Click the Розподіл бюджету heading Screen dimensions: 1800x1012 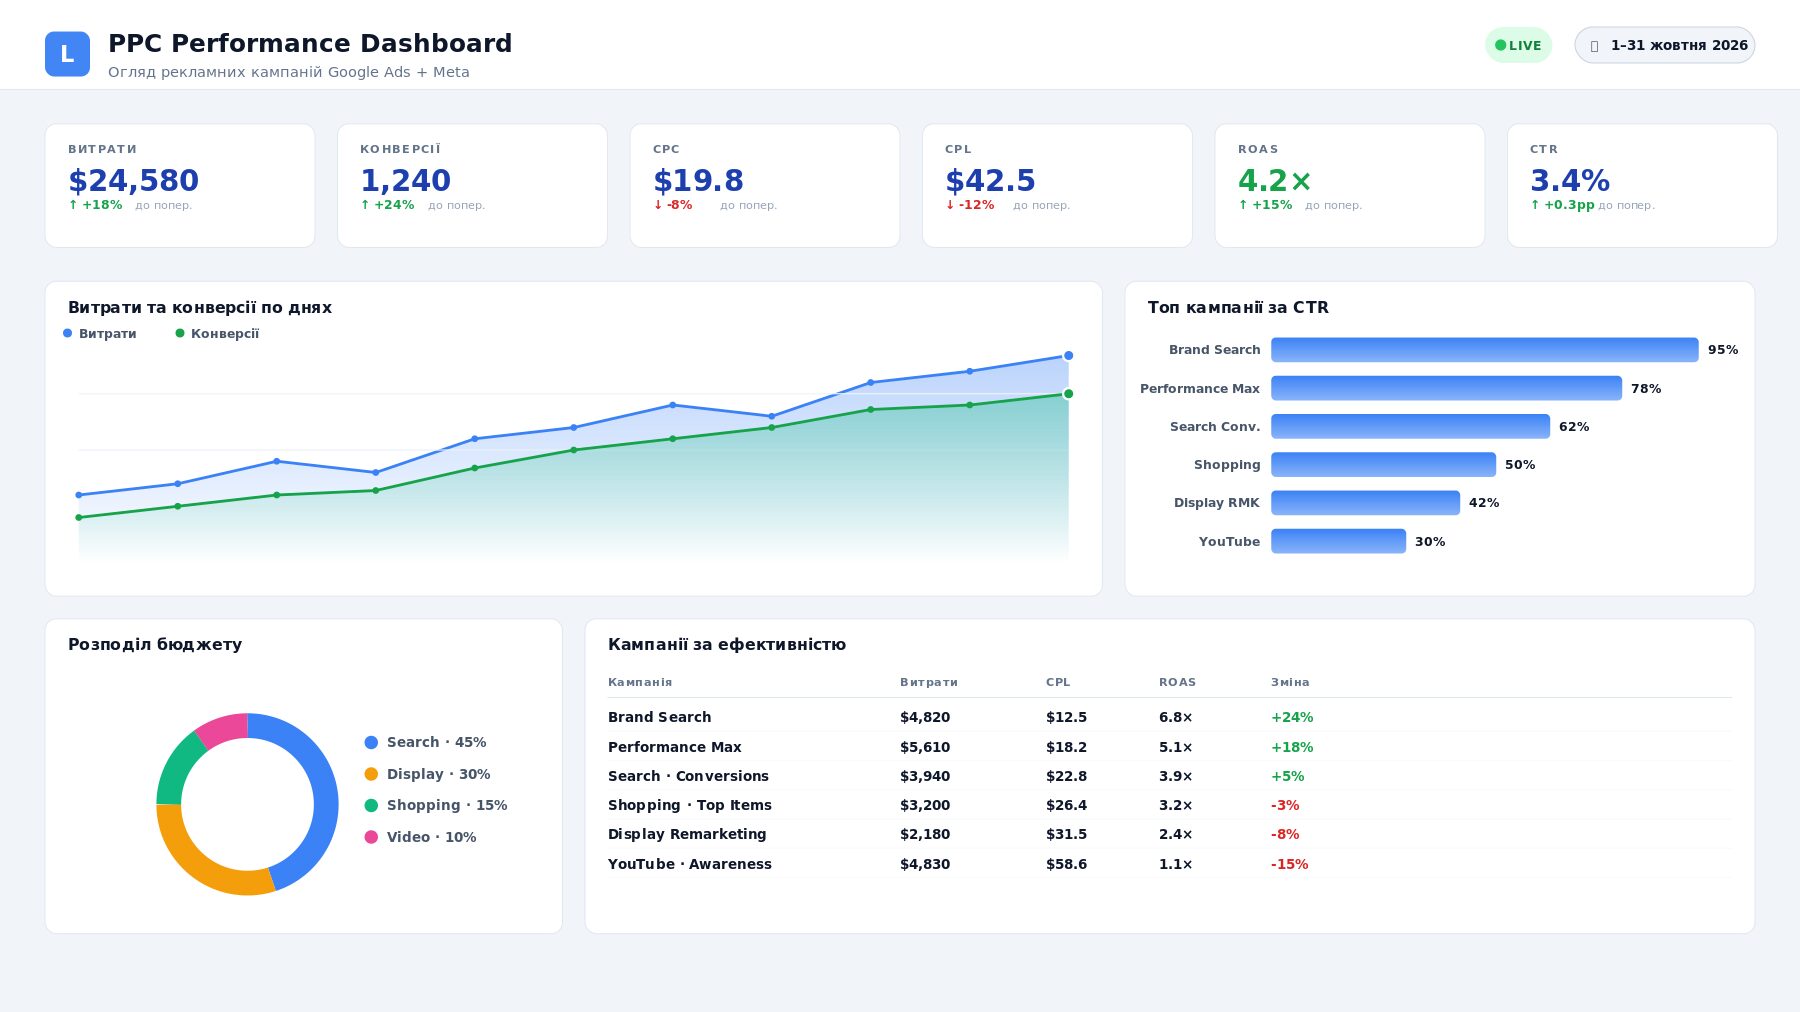(155, 645)
